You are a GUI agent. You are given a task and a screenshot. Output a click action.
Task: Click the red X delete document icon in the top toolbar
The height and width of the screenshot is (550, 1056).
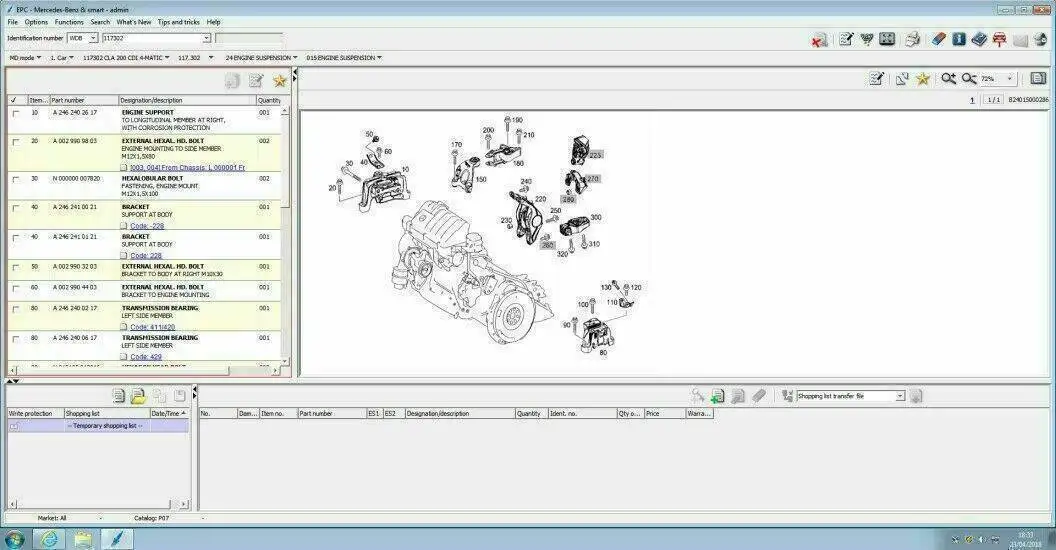point(819,40)
